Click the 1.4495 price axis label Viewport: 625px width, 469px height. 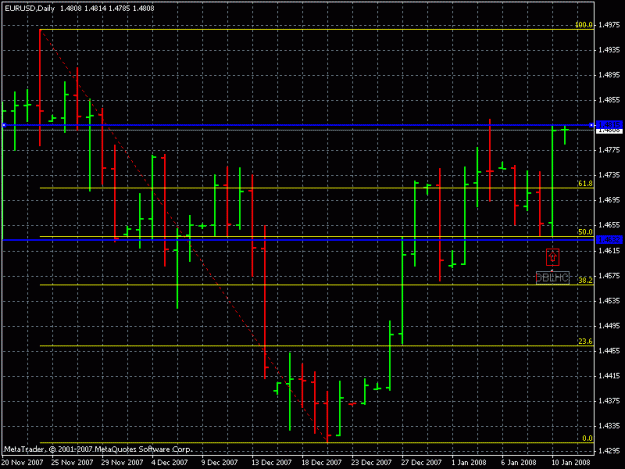point(609,326)
